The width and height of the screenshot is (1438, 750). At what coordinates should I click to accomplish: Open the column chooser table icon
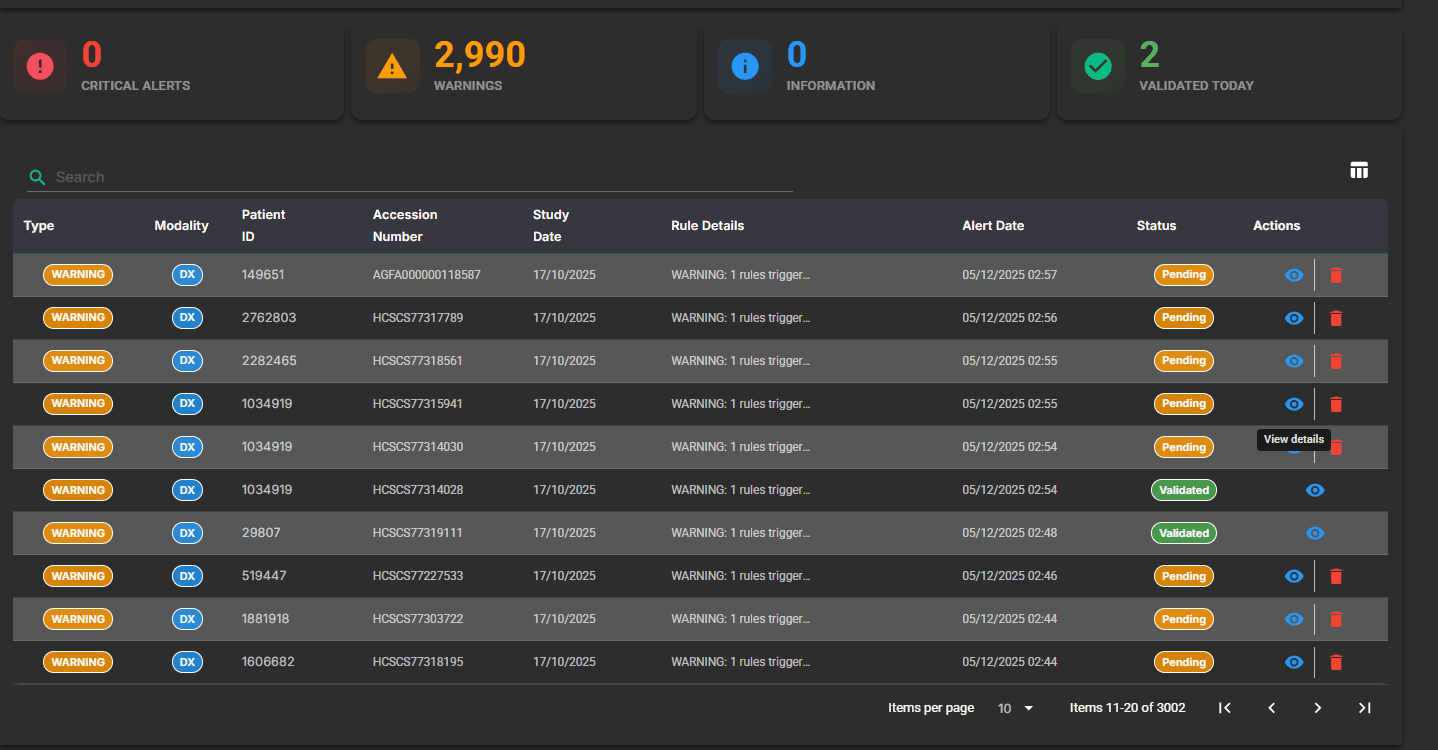[1359, 170]
